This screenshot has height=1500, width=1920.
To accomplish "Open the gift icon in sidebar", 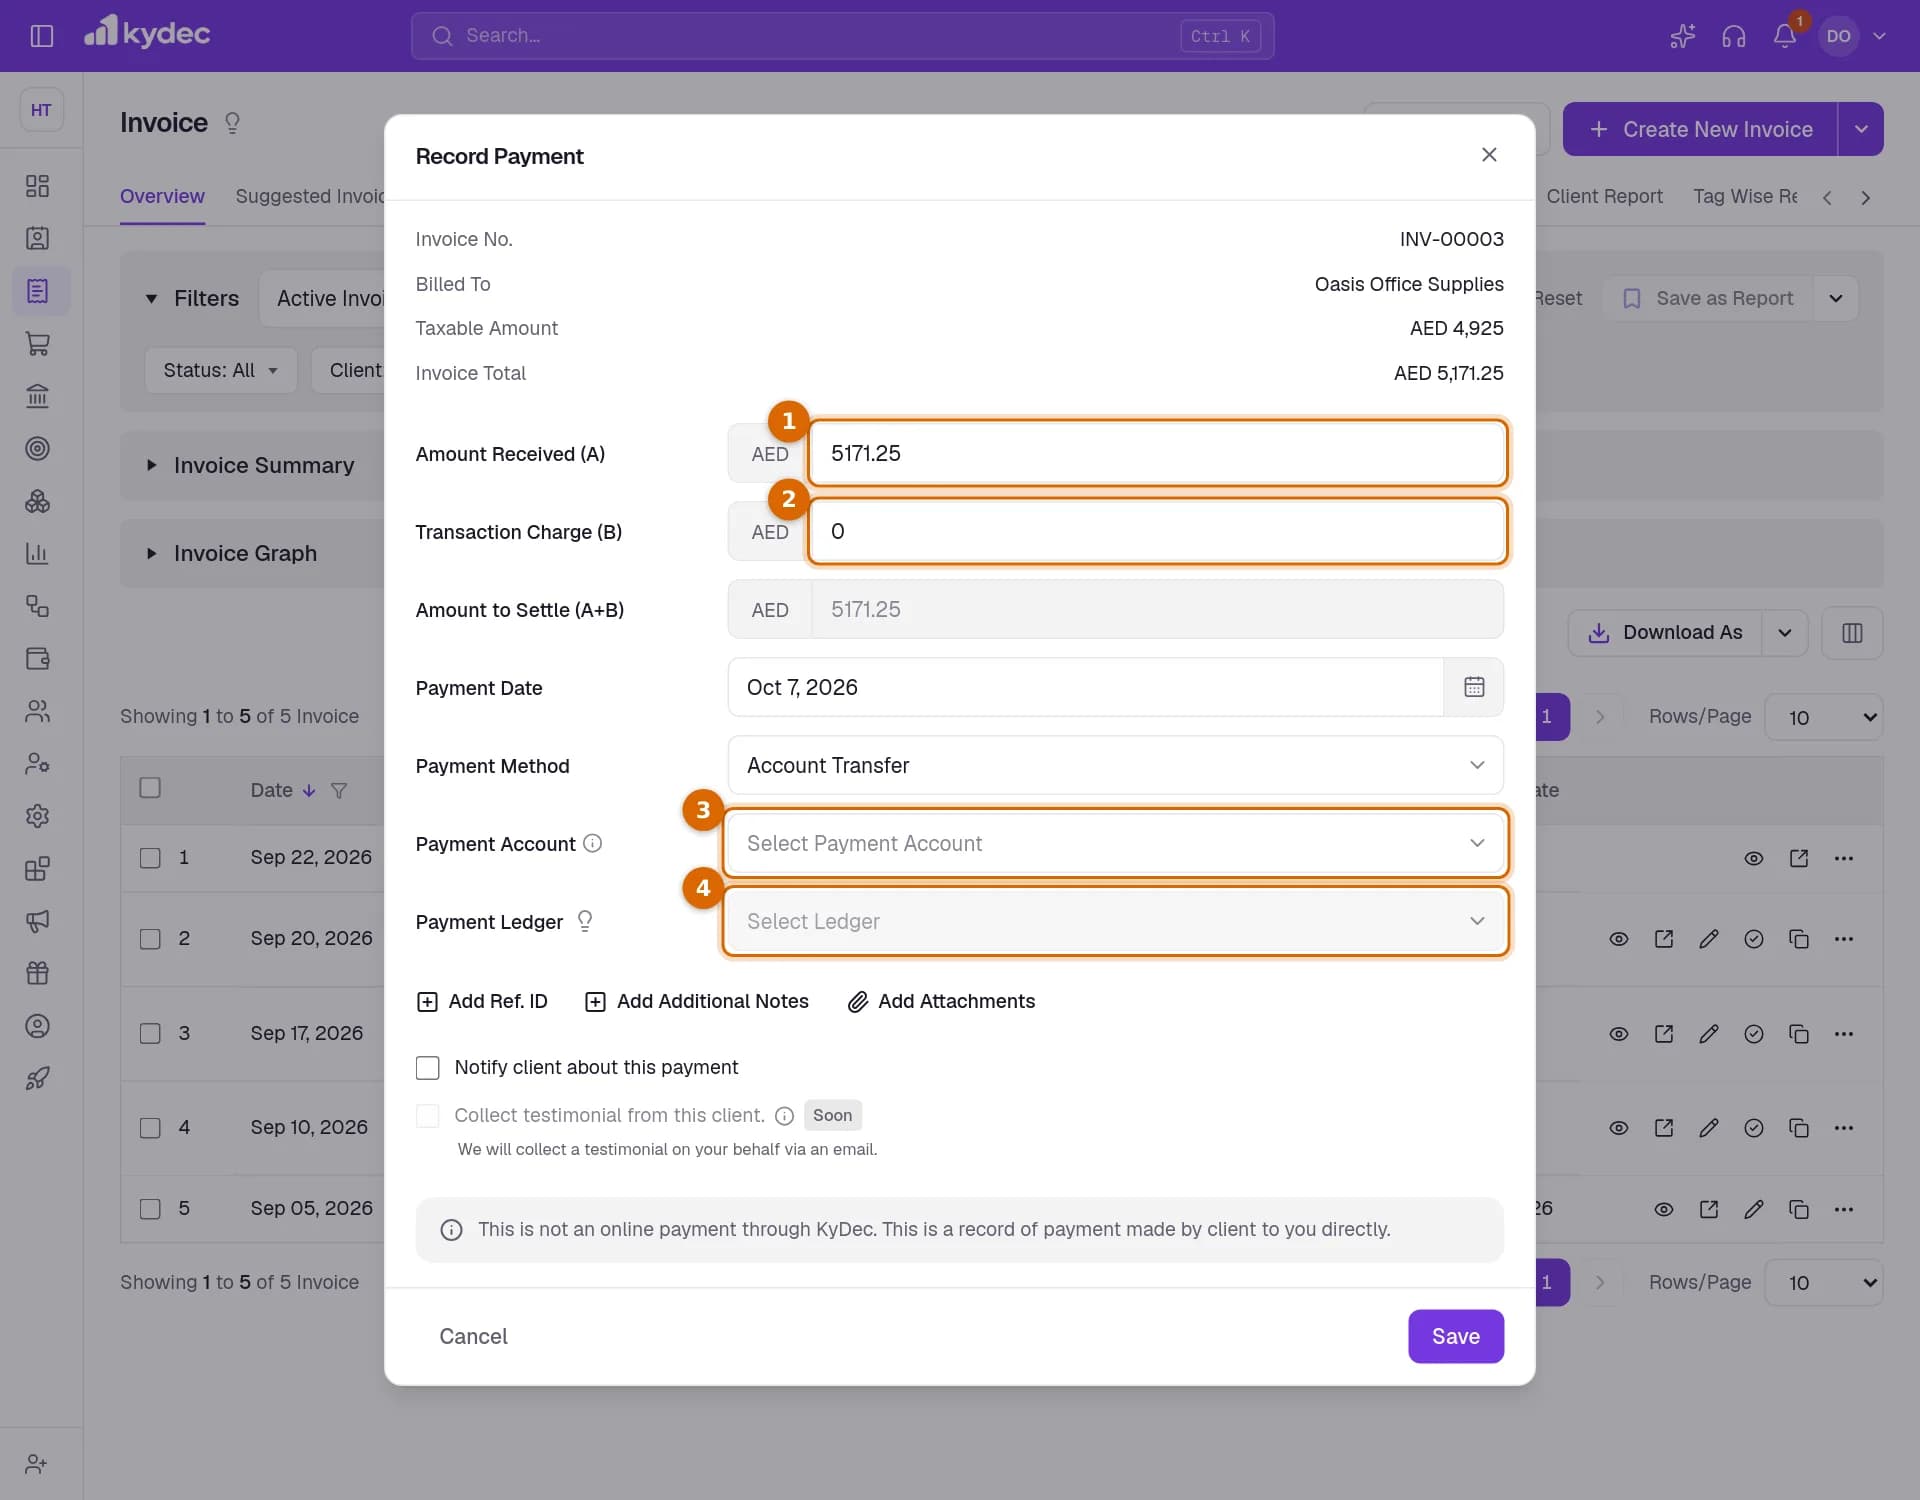I will (37, 973).
